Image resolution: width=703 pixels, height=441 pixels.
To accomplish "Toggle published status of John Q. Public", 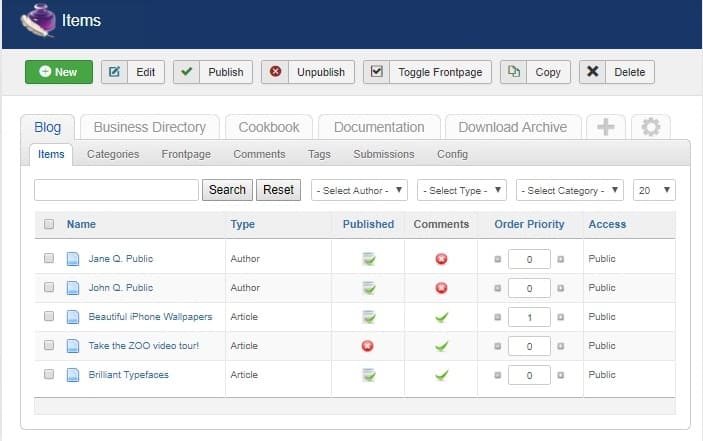I will pyautogui.click(x=369, y=288).
